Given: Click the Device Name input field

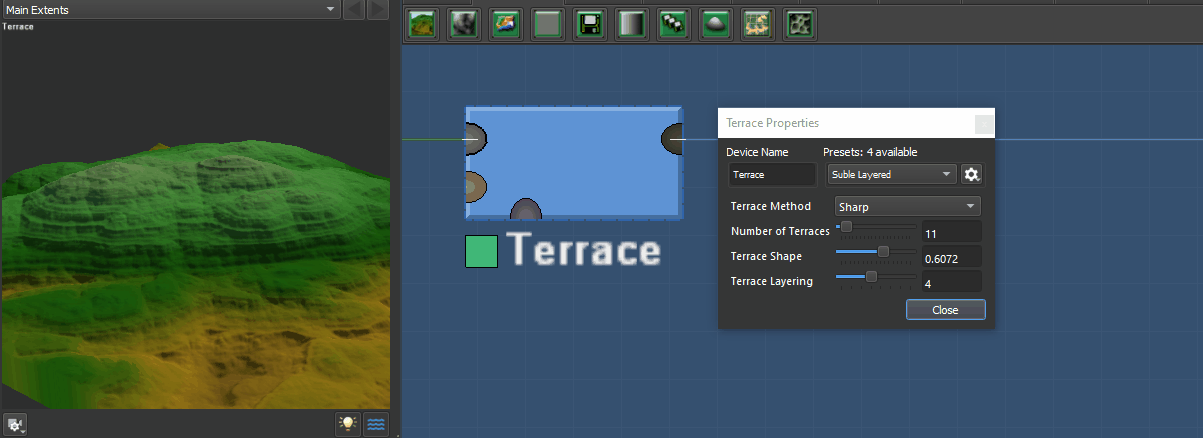Looking at the screenshot, I should pyautogui.click(x=772, y=174).
